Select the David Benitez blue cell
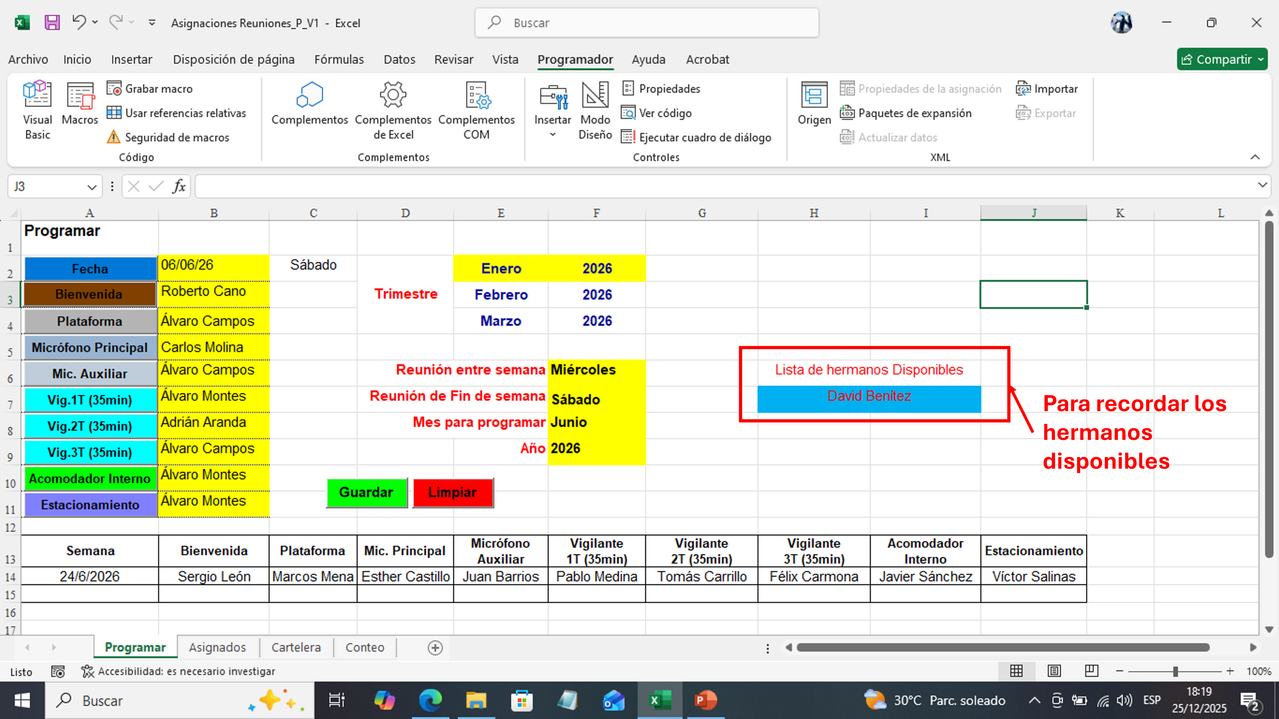Viewport: 1279px width, 719px height. (x=869, y=398)
